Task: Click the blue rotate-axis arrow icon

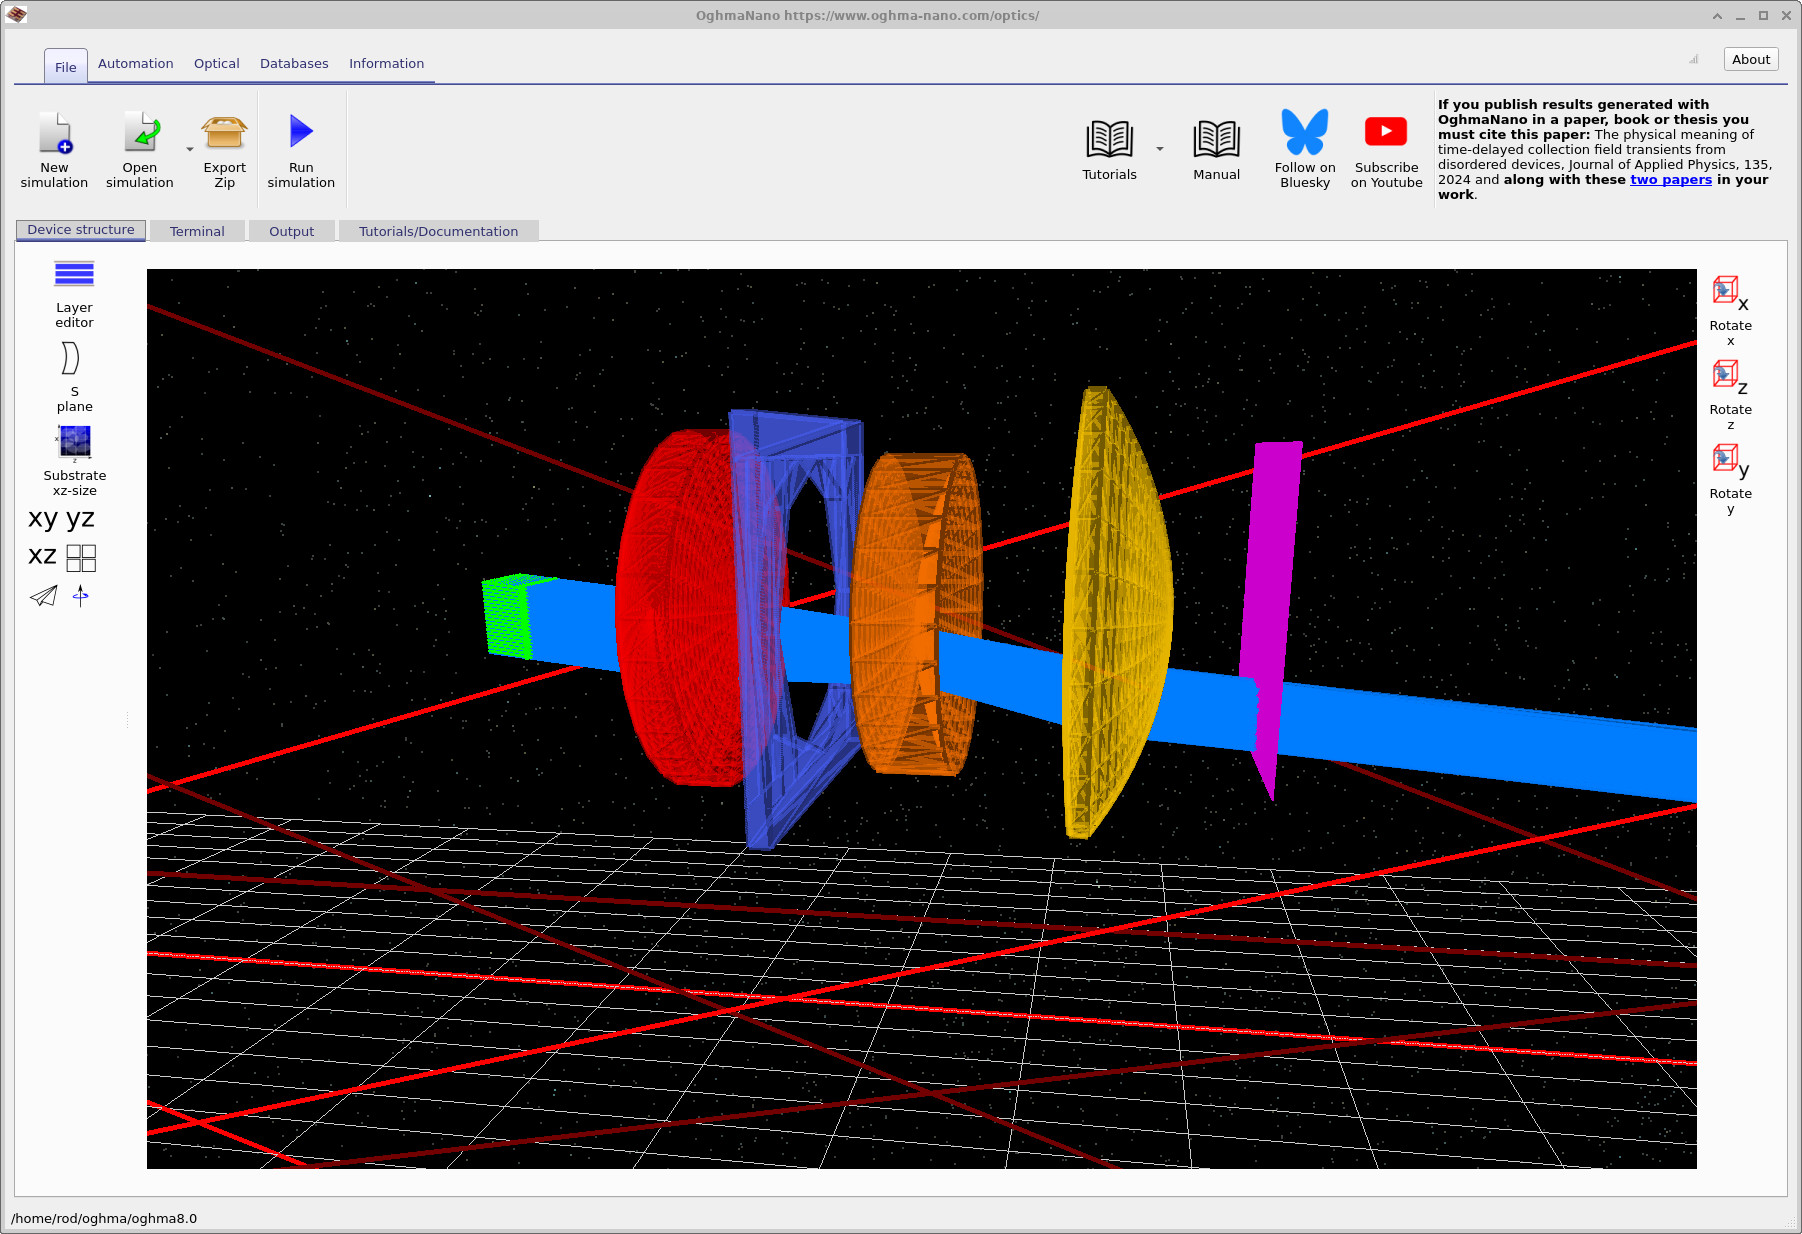Action: coord(80,596)
